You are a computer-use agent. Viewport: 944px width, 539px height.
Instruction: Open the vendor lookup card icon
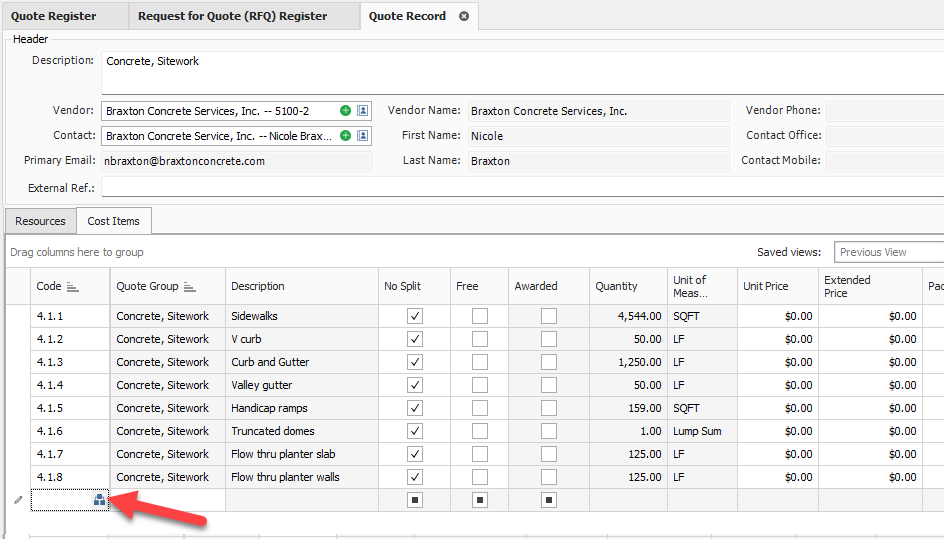tap(362, 111)
